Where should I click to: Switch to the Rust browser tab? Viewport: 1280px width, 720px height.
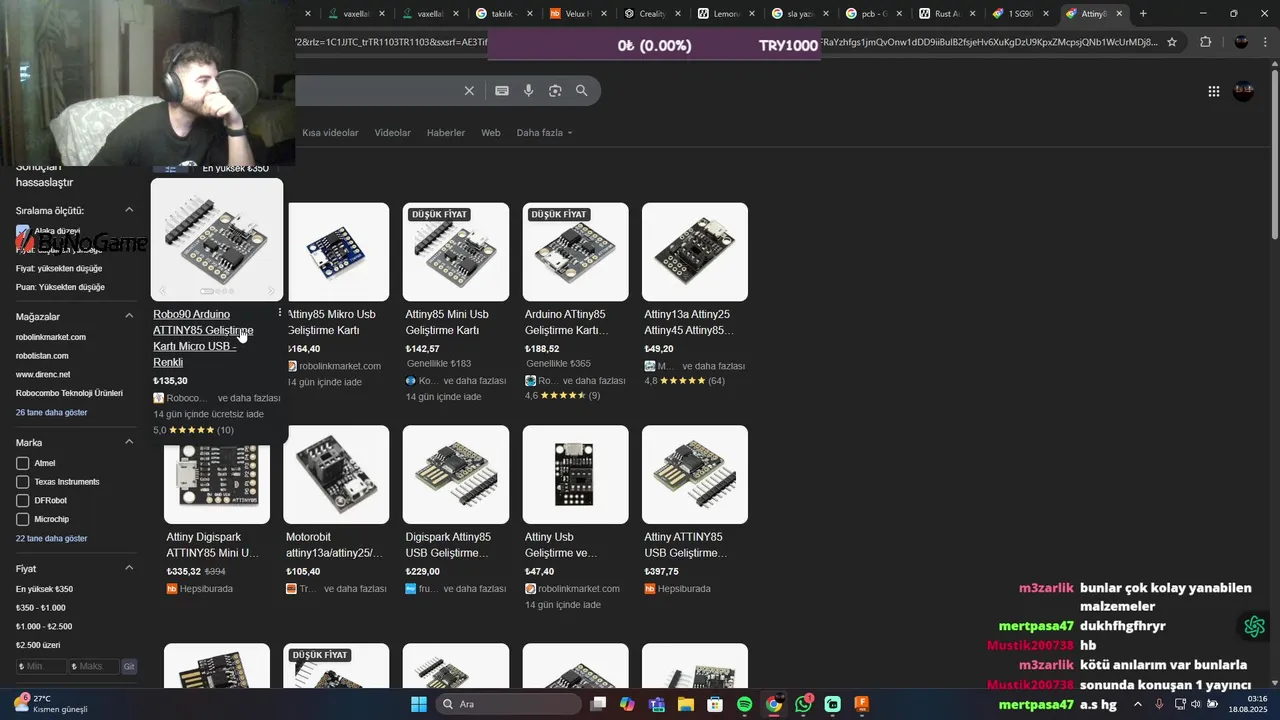(x=947, y=14)
